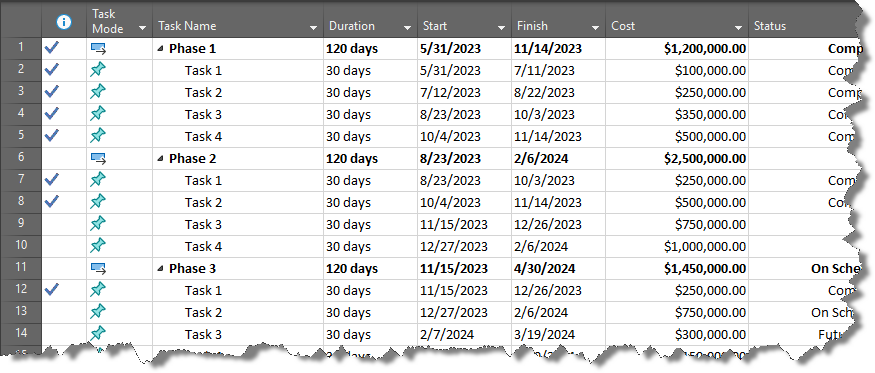Viewport: 875px width, 373px height.
Task: Collapse the Phase 2 summary task
Action: point(161,159)
